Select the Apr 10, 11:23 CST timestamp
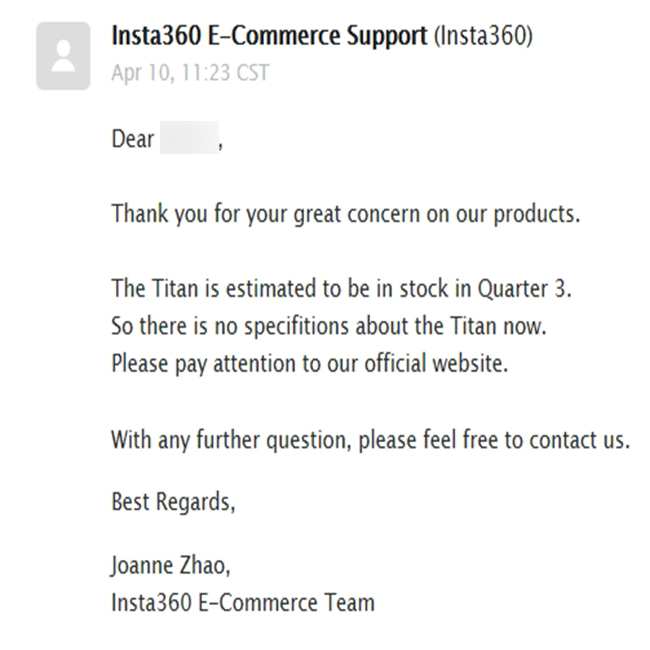The image size is (650, 650). tap(191, 73)
